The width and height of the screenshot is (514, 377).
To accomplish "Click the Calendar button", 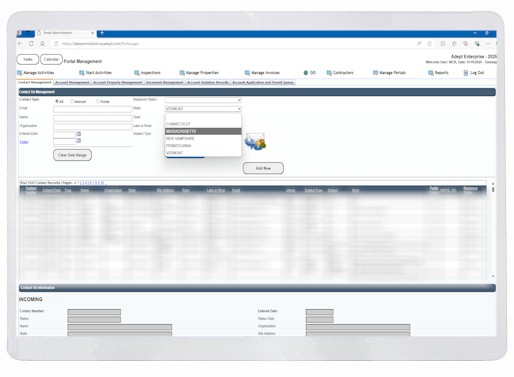I will [51, 59].
